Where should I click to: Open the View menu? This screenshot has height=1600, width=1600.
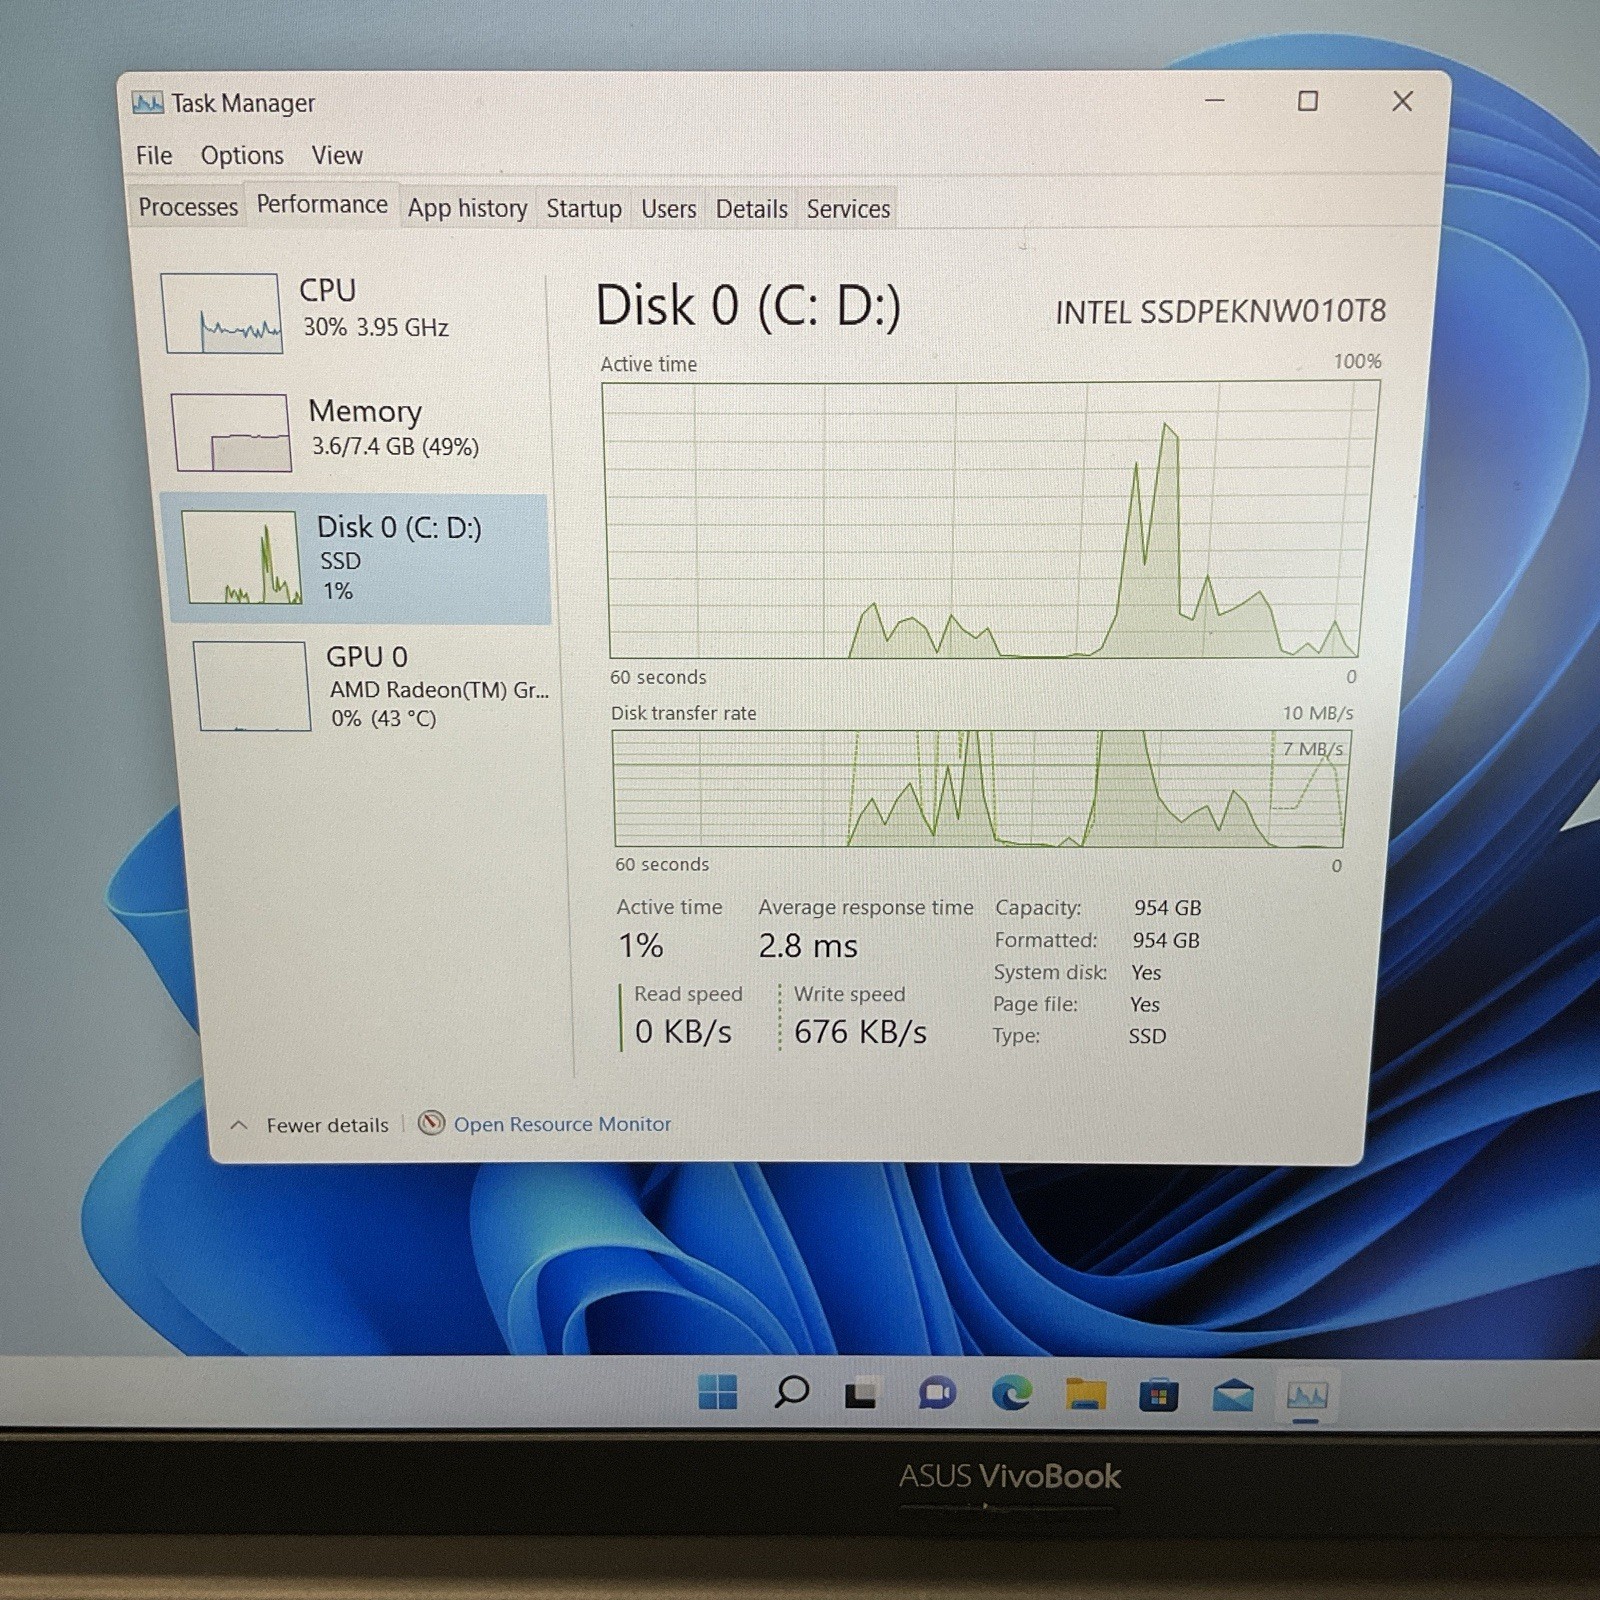click(x=337, y=156)
